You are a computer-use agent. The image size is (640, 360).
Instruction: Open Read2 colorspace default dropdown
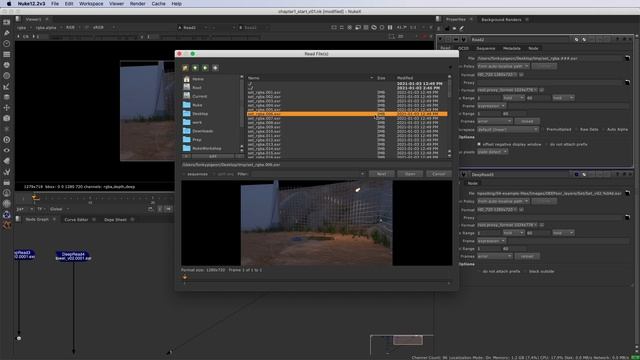point(508,129)
